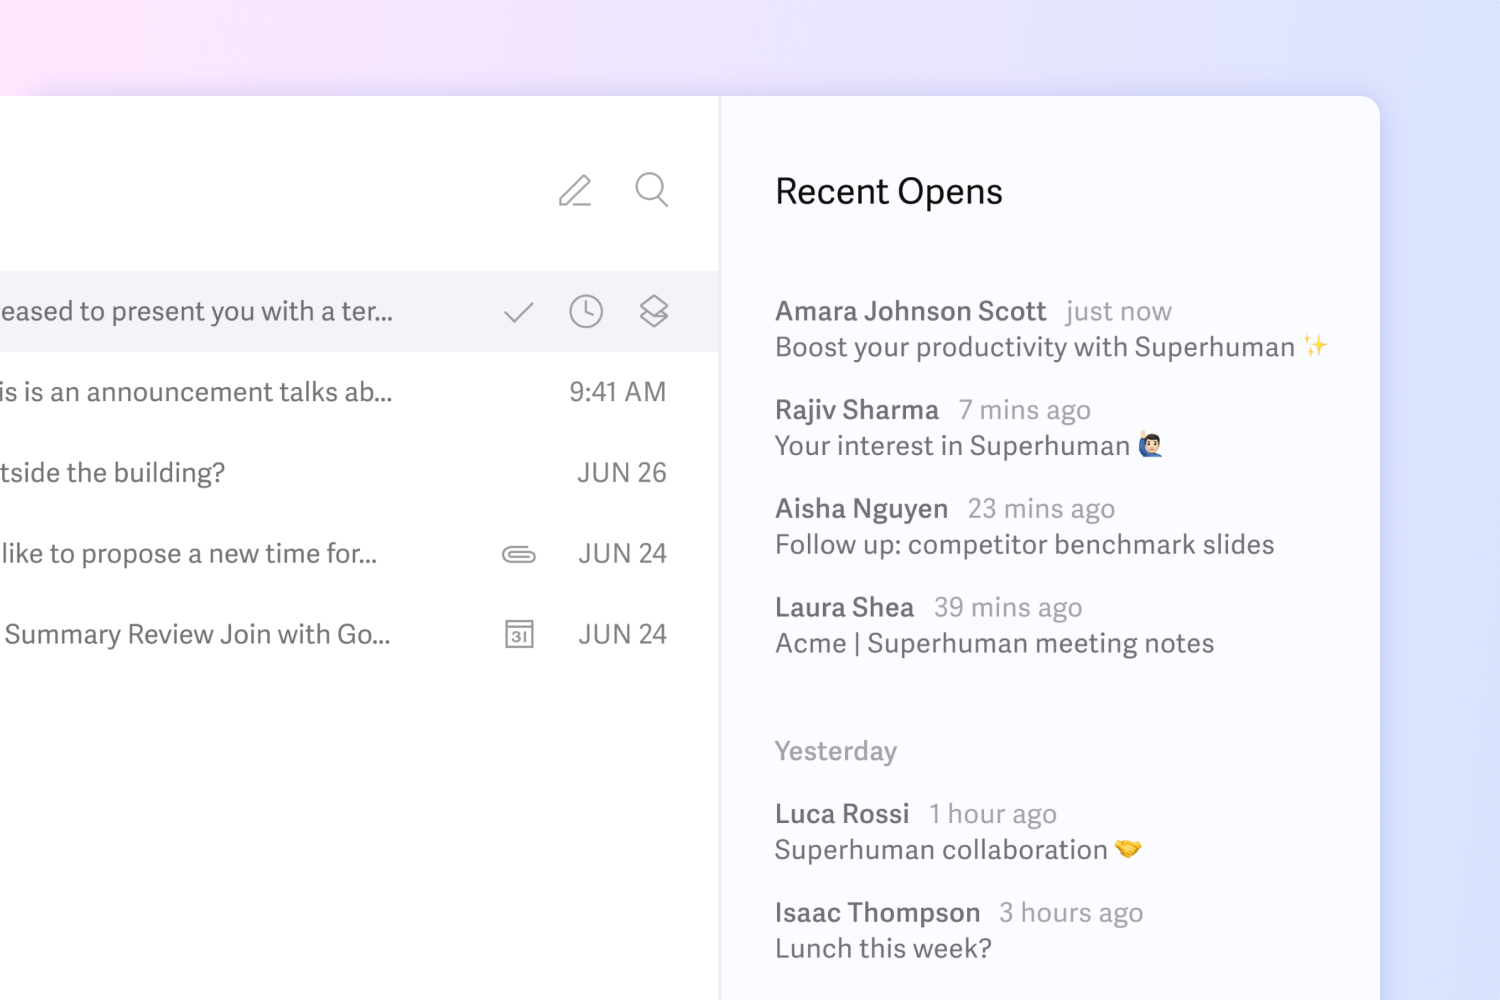Click the paperclip icon on the JUN 24 email
Image resolution: width=1500 pixels, height=1000 pixels.
pos(519,553)
